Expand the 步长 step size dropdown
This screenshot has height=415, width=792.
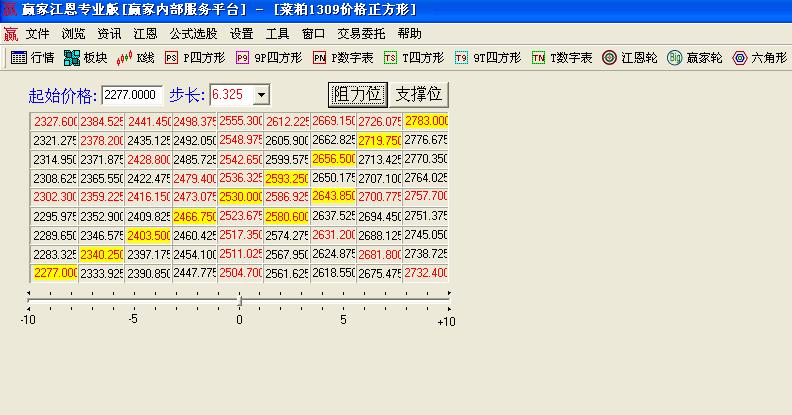tap(261, 95)
